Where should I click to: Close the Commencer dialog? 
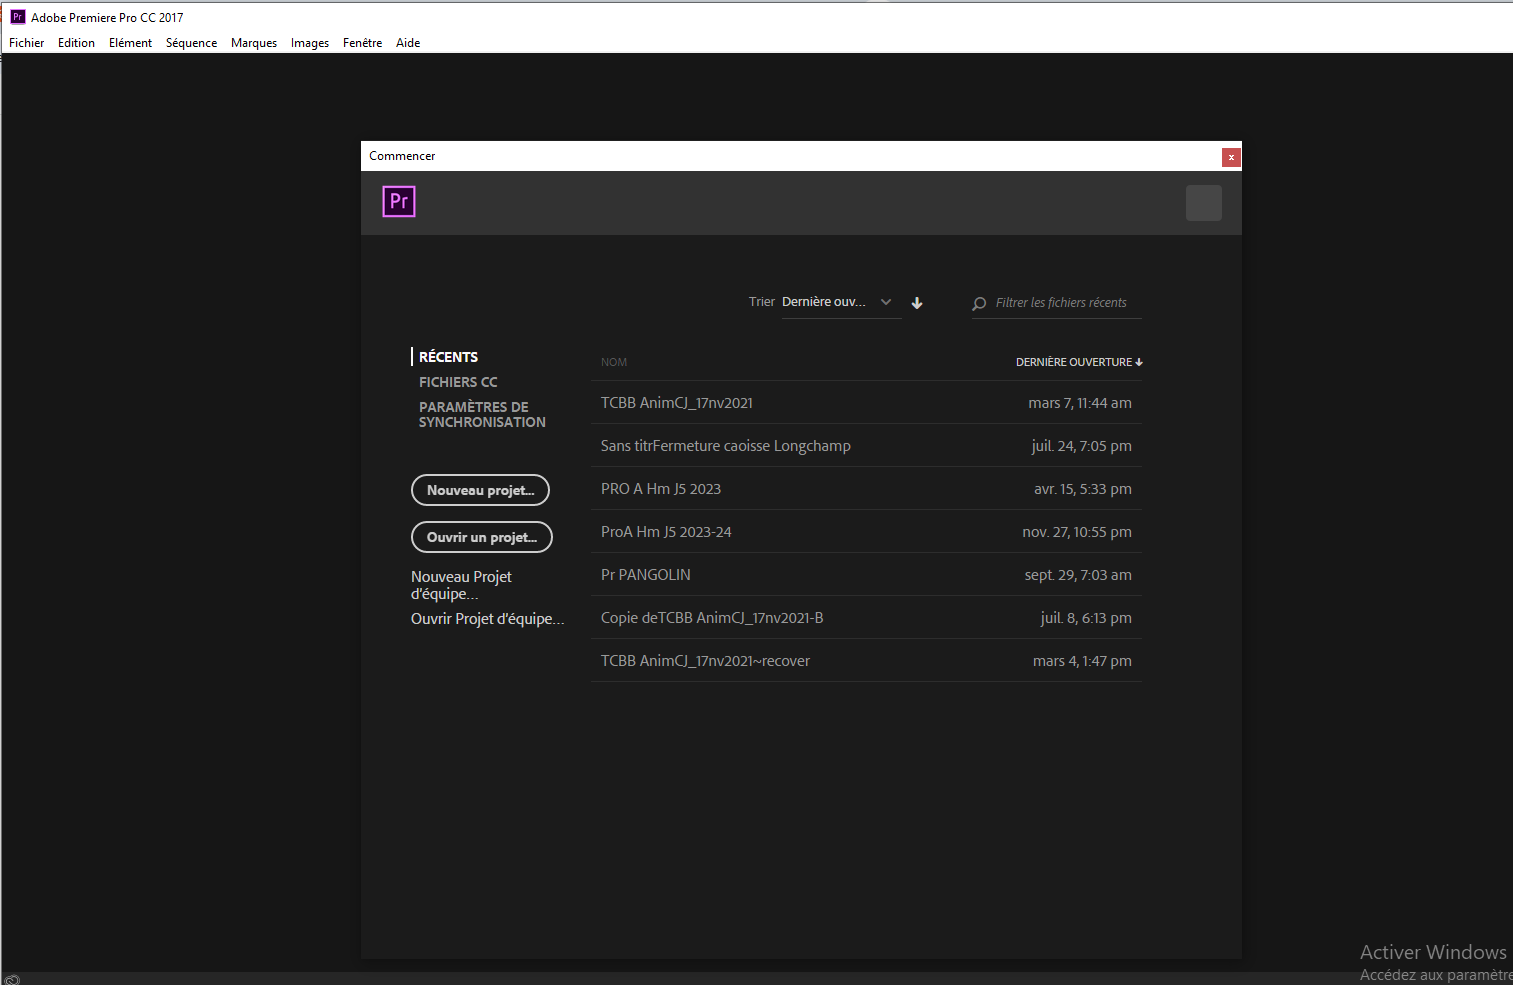click(1231, 157)
